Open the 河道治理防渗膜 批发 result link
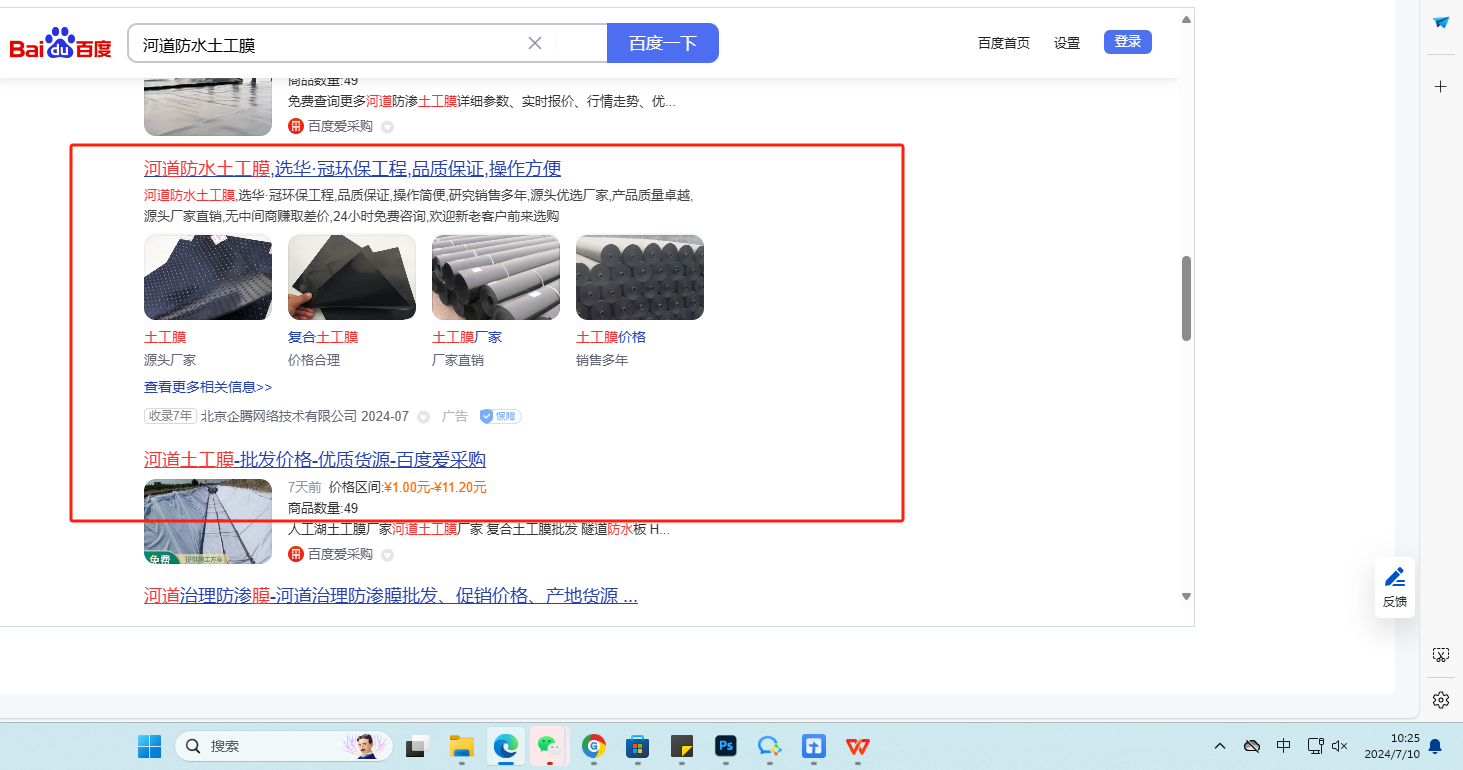Screen dimensions: 1463x770 click(391, 596)
